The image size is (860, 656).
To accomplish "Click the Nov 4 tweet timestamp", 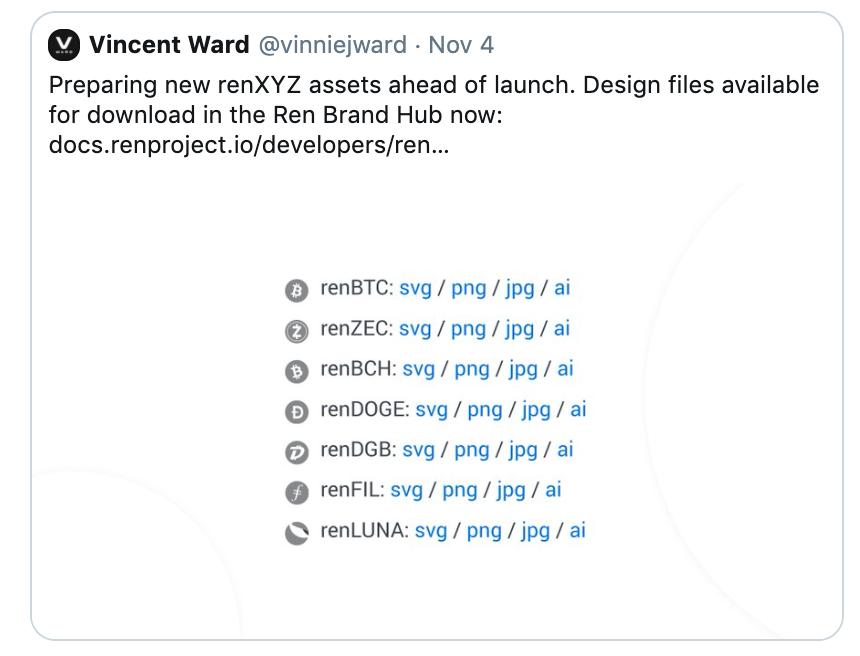I will [461, 45].
